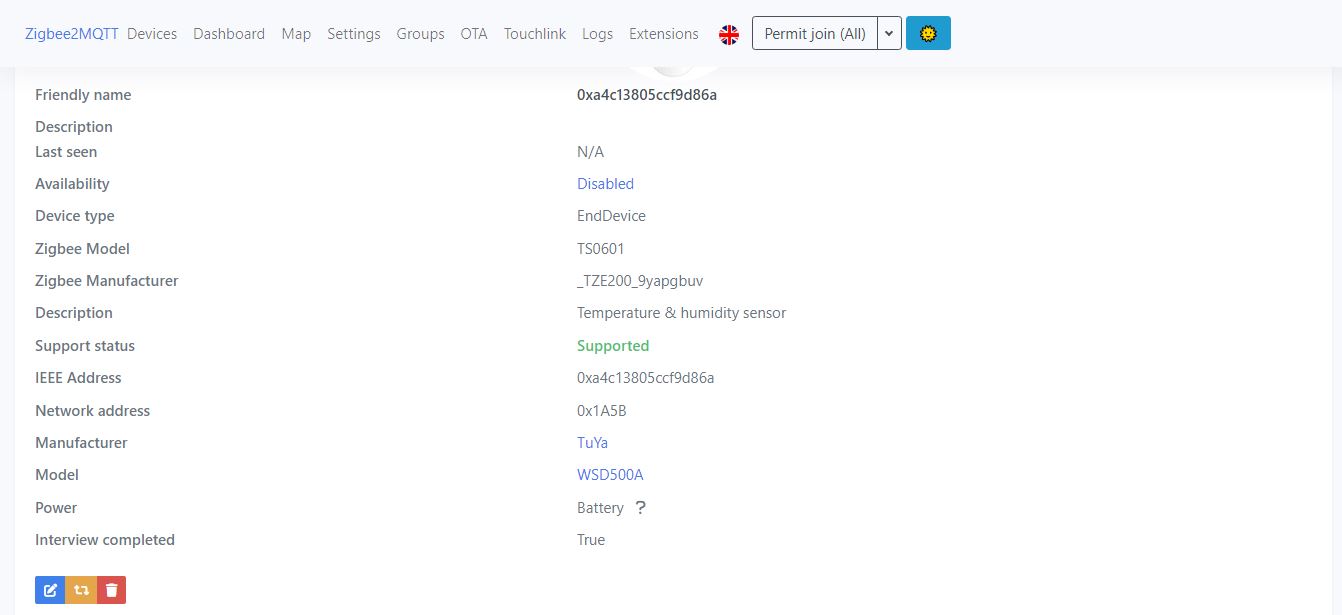Screen dimensions: 1342x615
Task: Navigate to the Groups section
Action: 420,33
